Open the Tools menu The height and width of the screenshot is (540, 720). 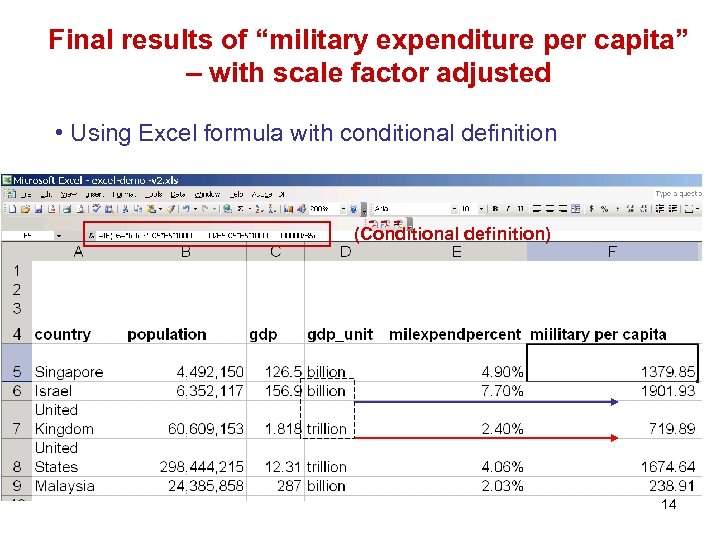point(153,195)
